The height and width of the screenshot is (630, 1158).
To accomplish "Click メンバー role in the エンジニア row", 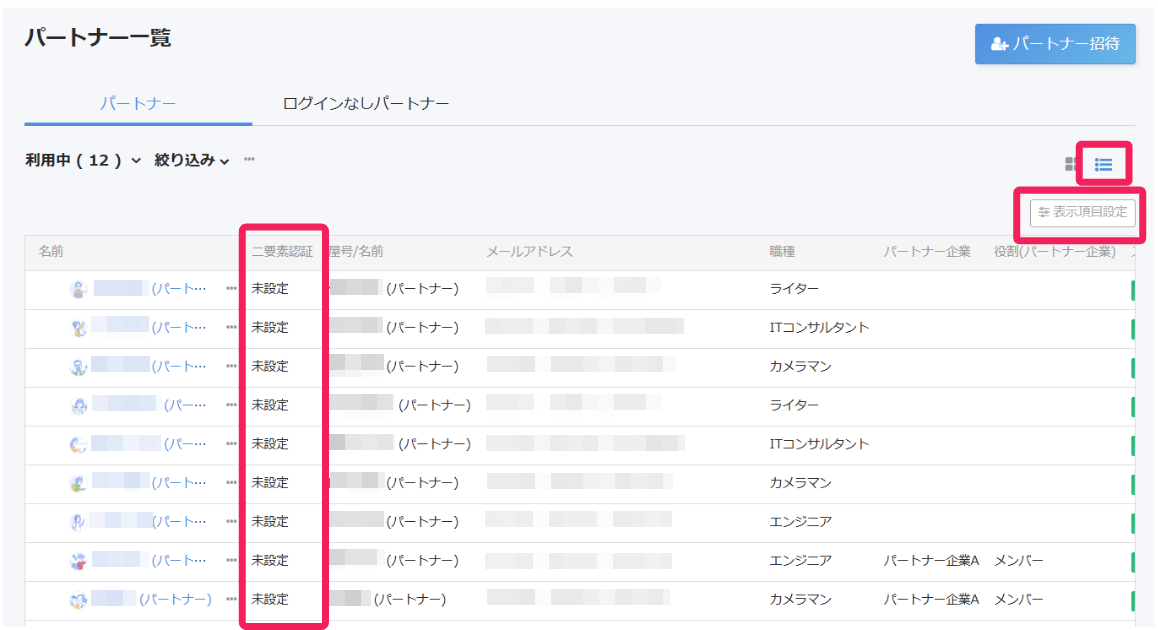I will pos(1018,561).
